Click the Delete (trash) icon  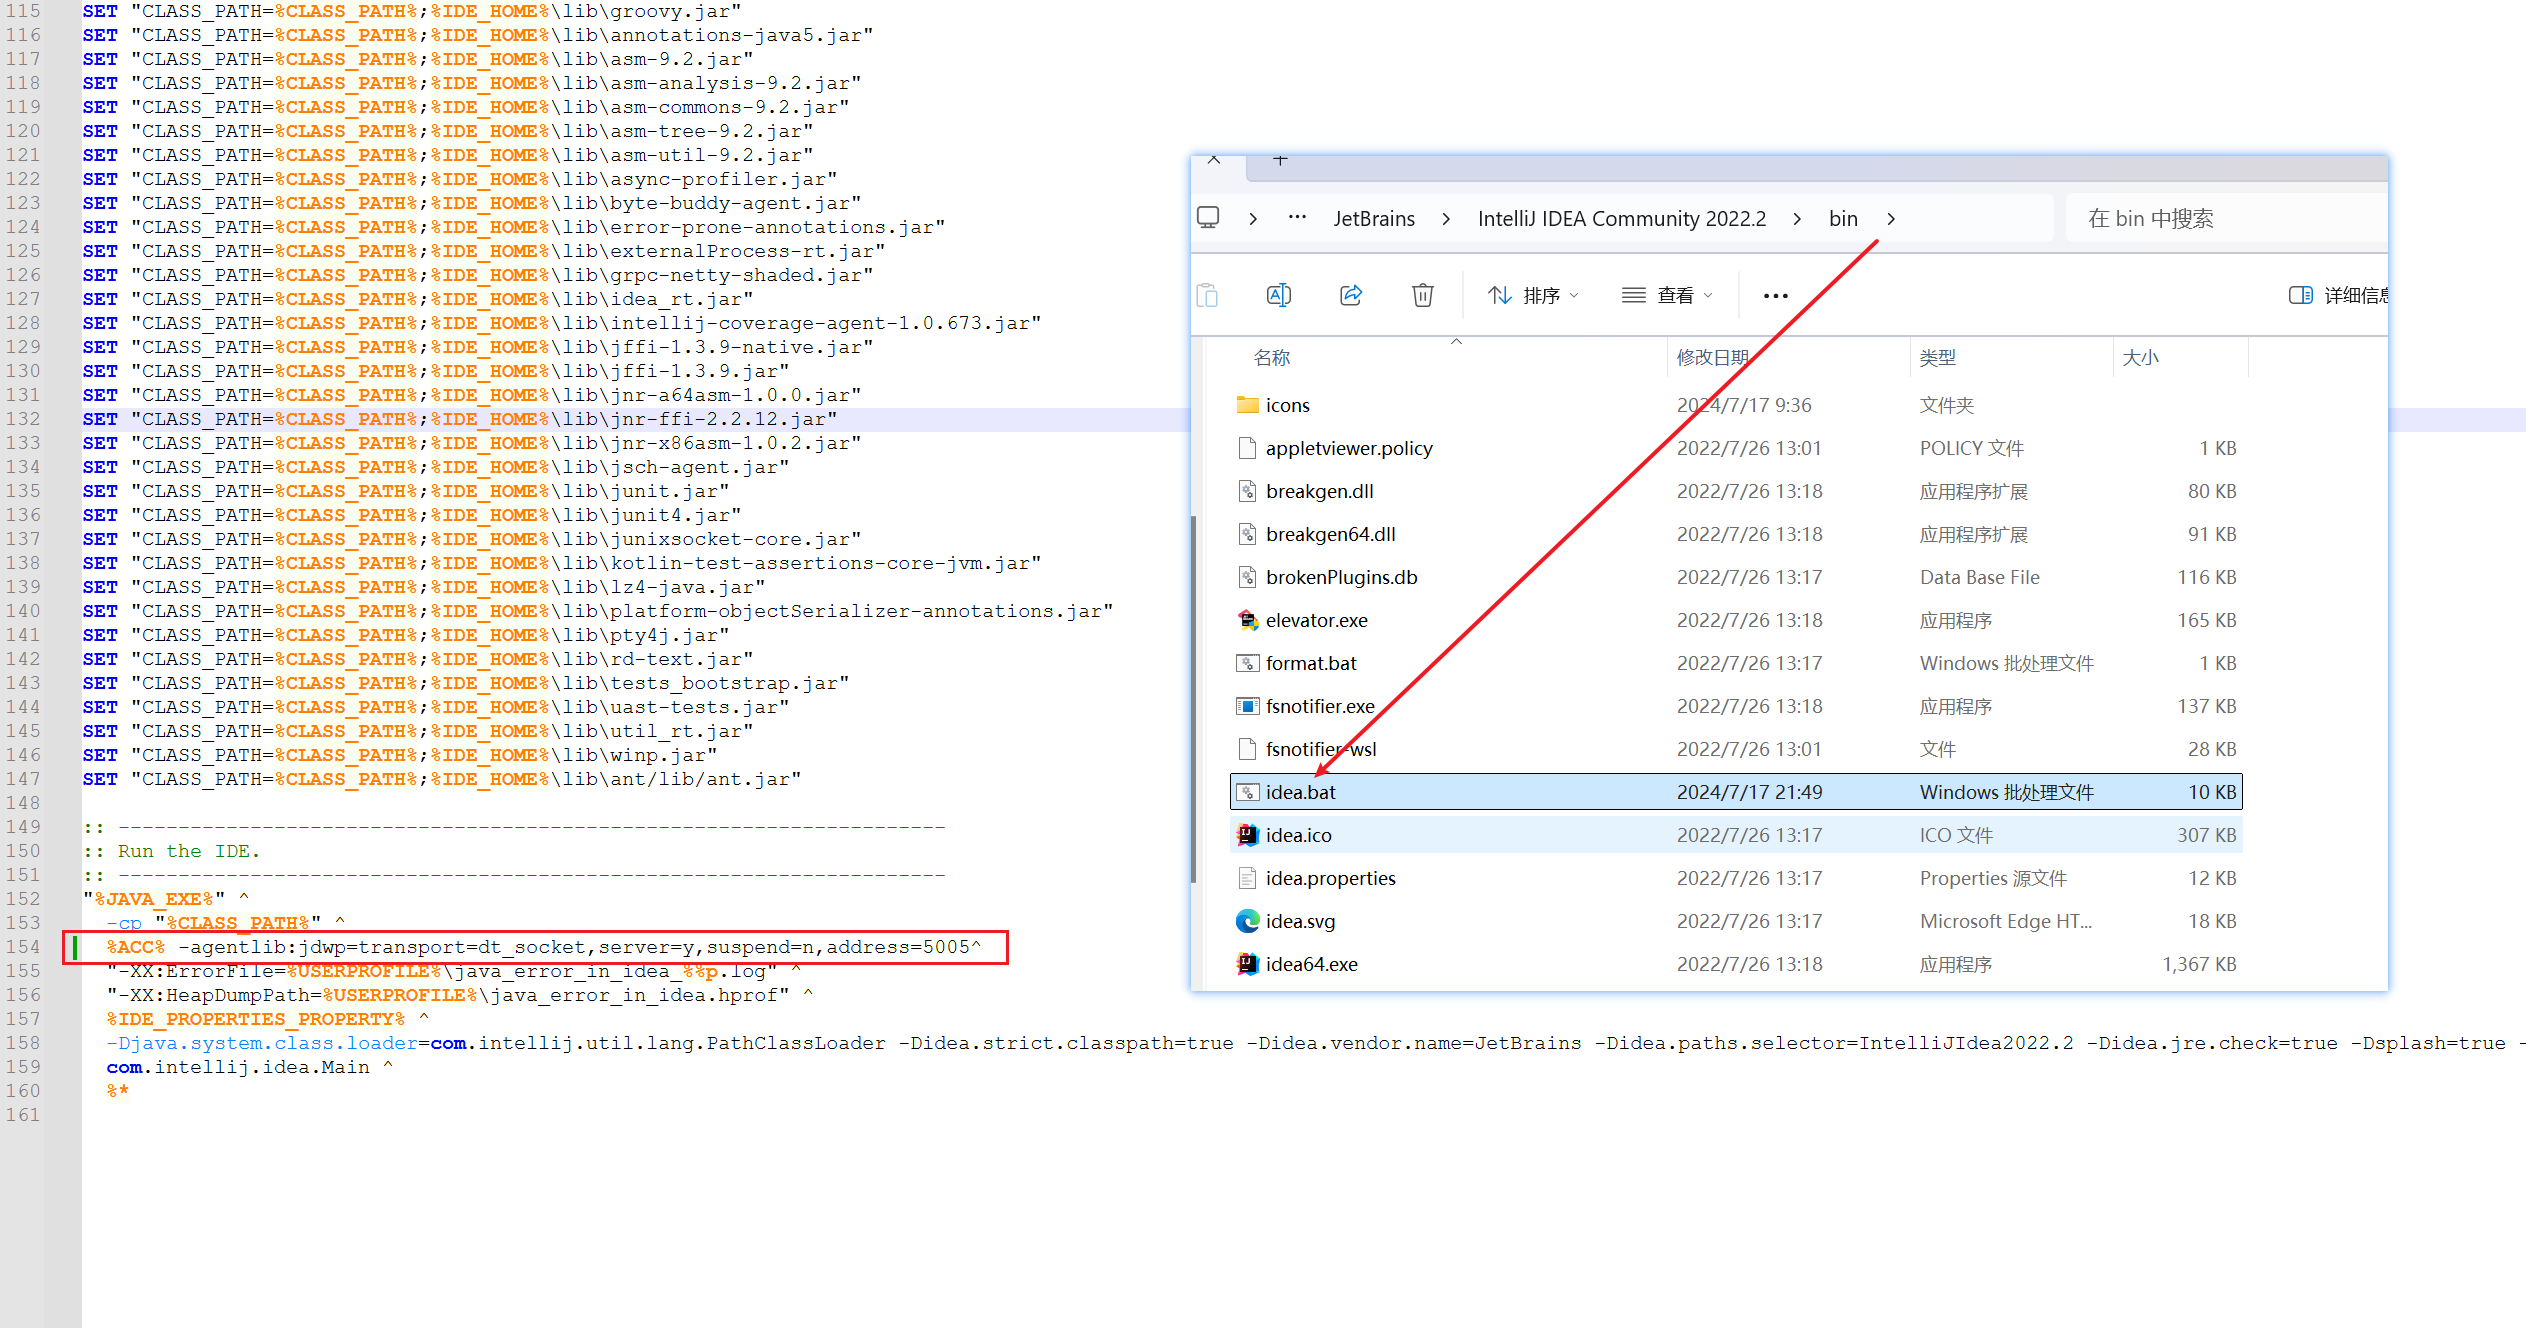(x=1422, y=295)
